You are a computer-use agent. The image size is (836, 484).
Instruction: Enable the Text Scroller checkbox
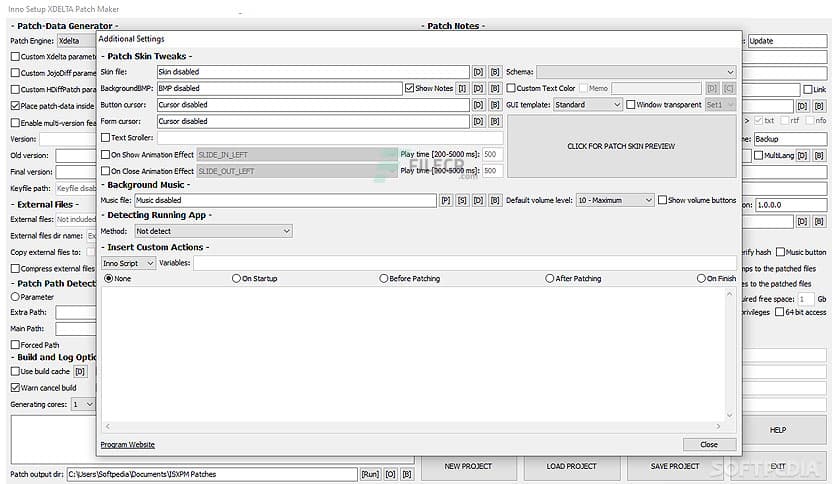pos(106,138)
